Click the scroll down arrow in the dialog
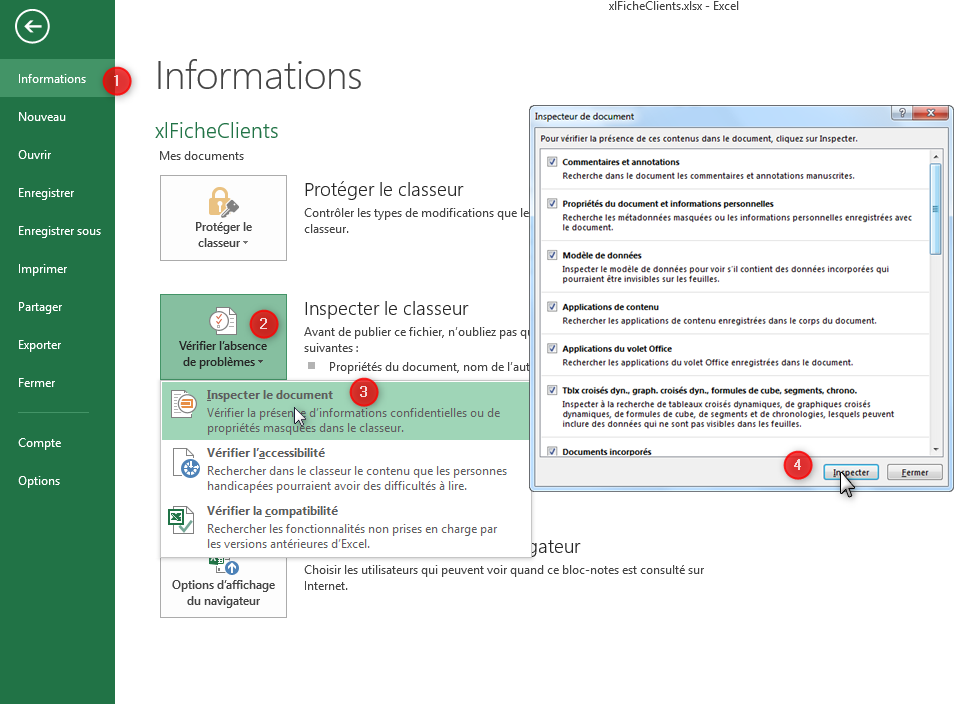959x704 pixels. pyautogui.click(x=936, y=450)
